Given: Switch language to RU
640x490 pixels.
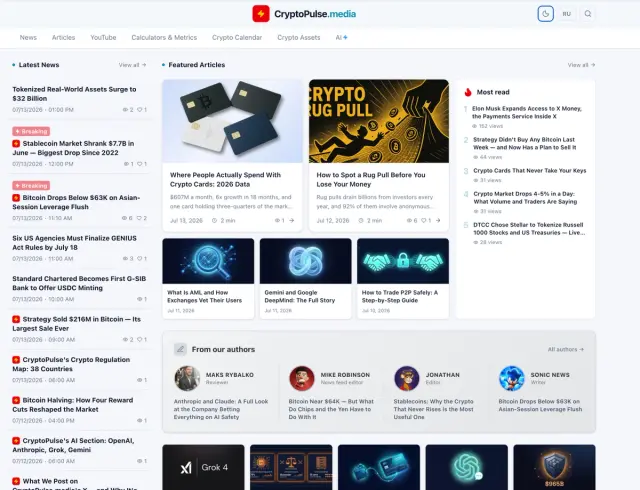Looking at the screenshot, I should [x=567, y=14].
